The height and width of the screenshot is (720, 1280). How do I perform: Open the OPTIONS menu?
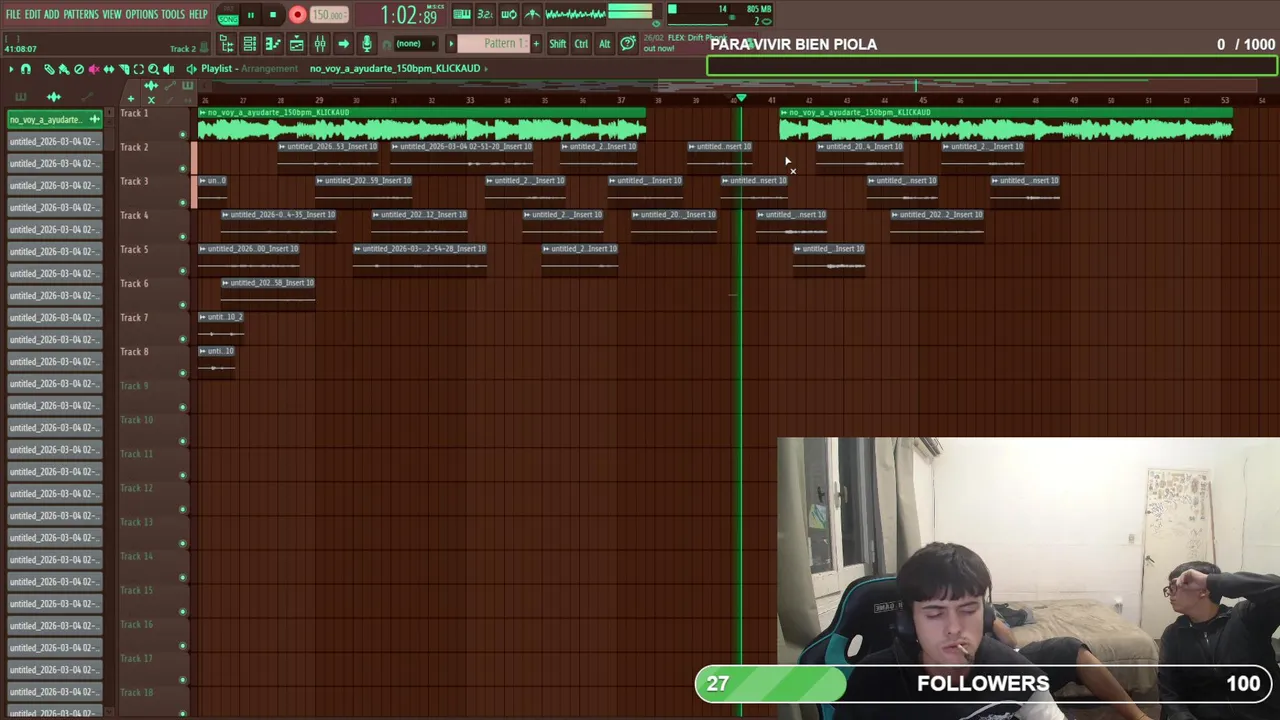point(142,15)
